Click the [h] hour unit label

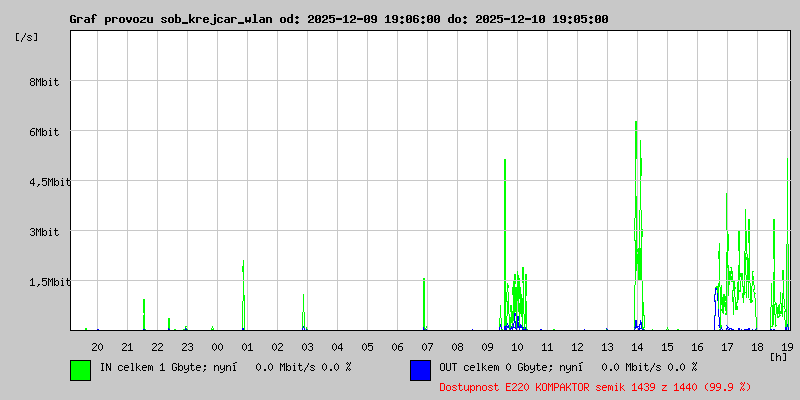[x=779, y=357]
